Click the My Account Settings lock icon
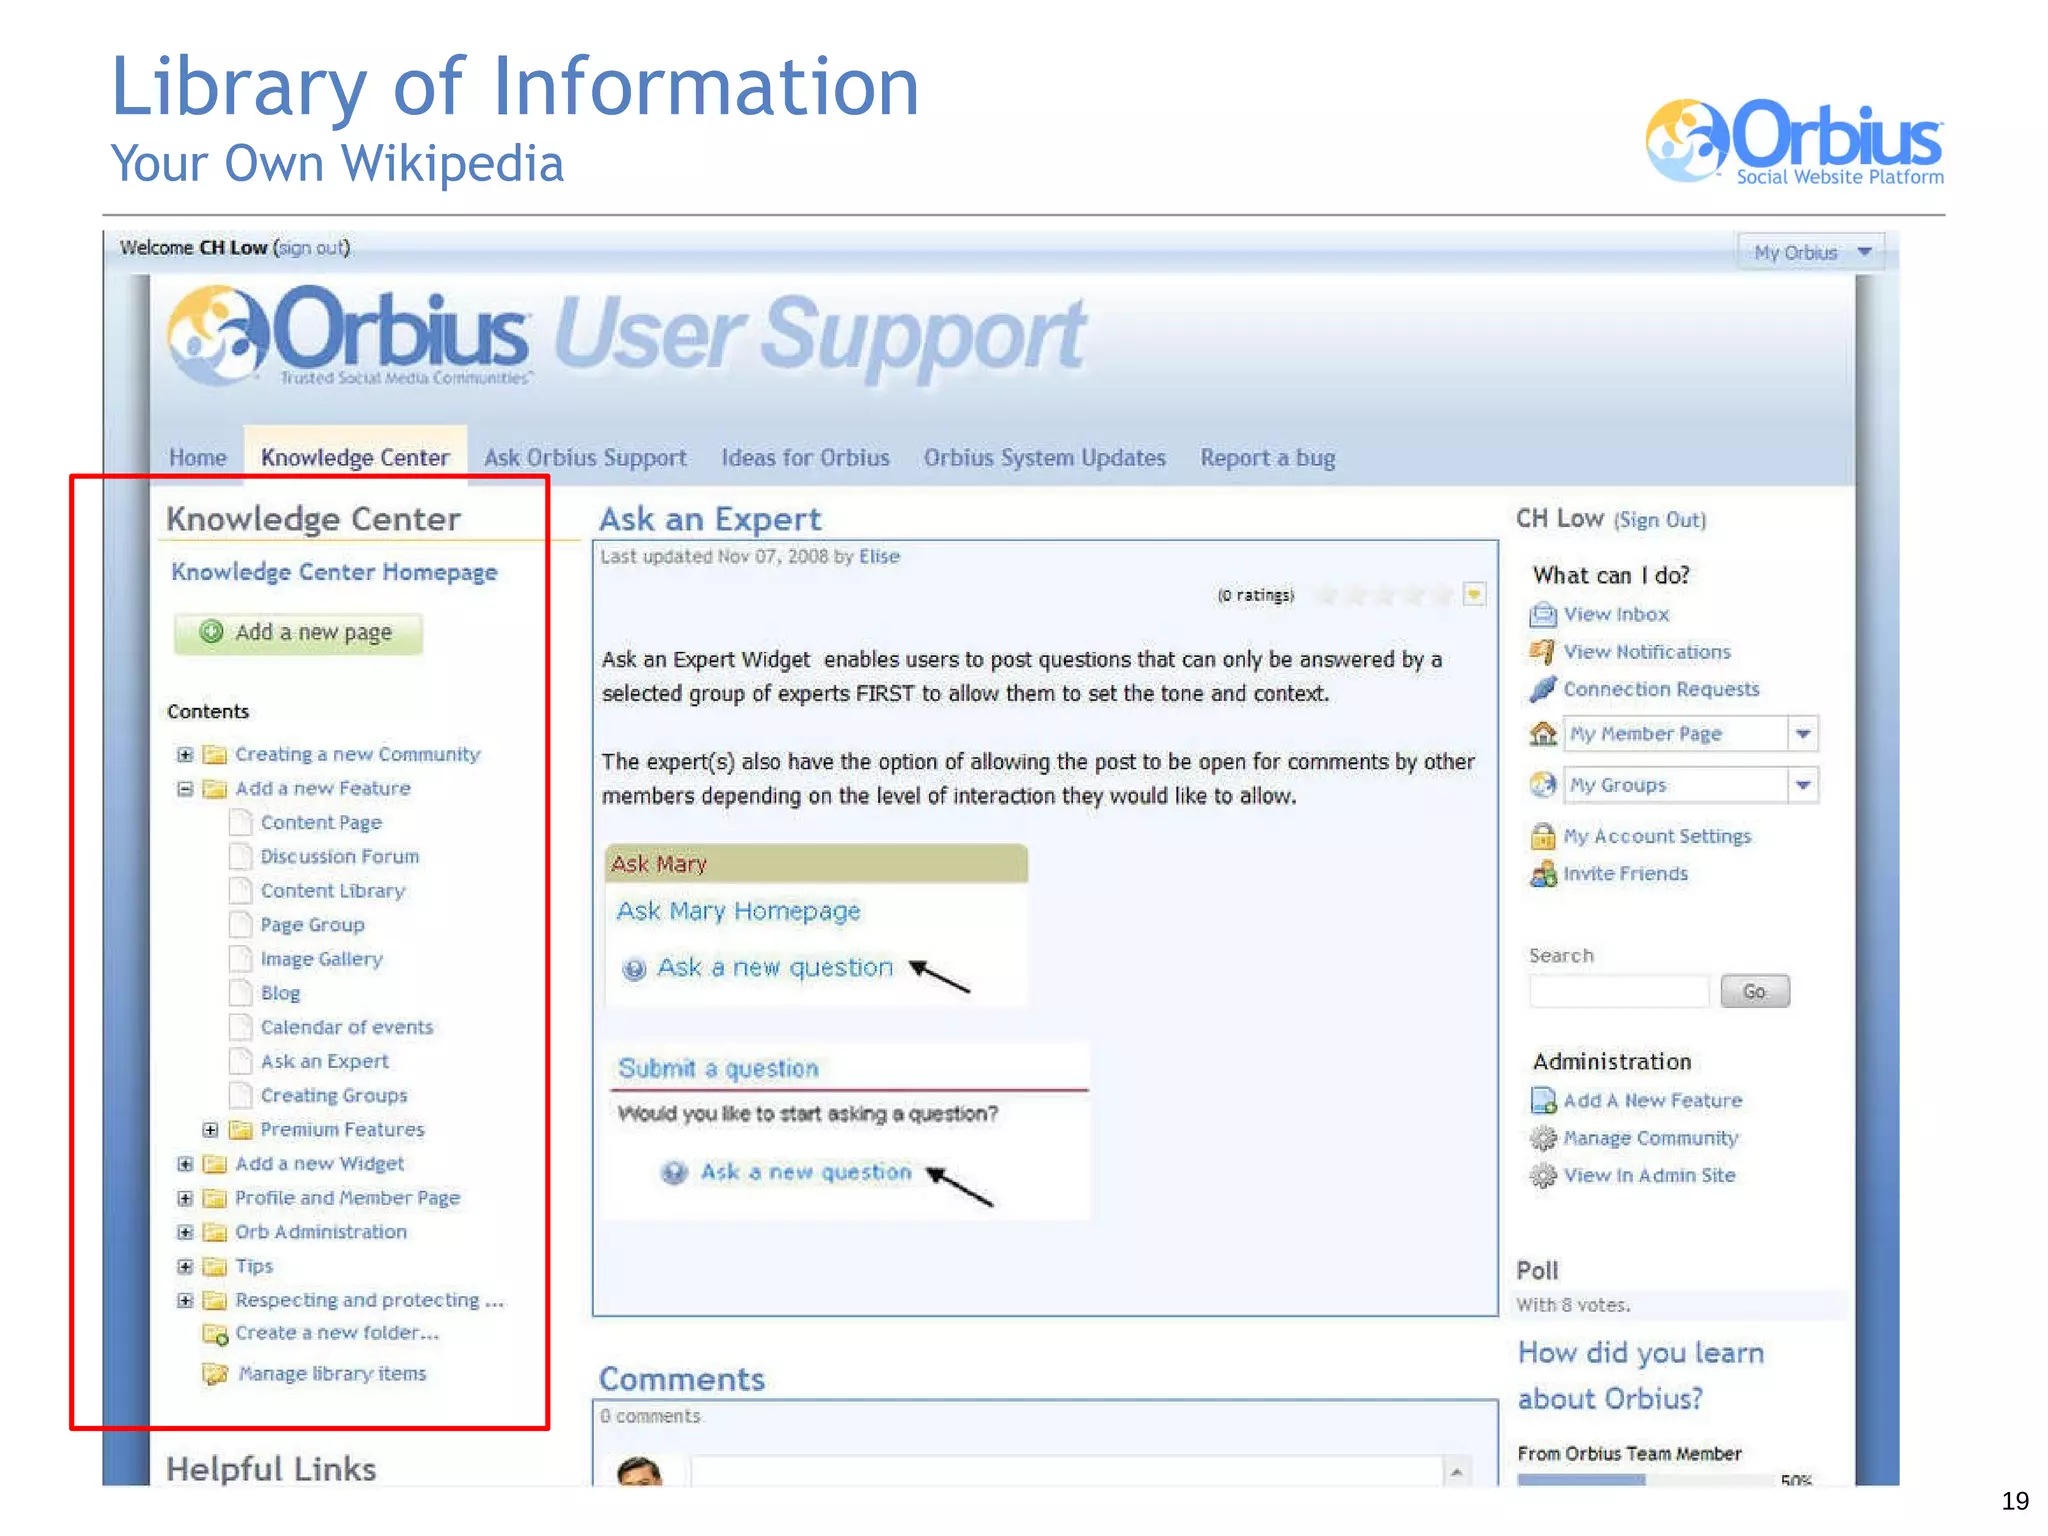 1542,836
